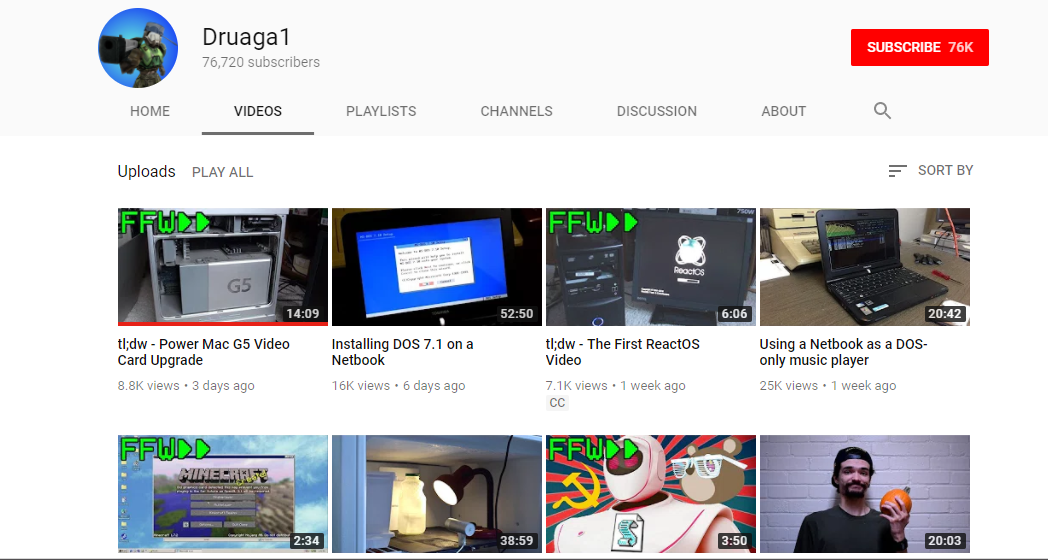Open 'Using a Netbook as a DOS-only music player' title
Image resolution: width=1048 pixels, height=560 pixels.
click(x=843, y=352)
